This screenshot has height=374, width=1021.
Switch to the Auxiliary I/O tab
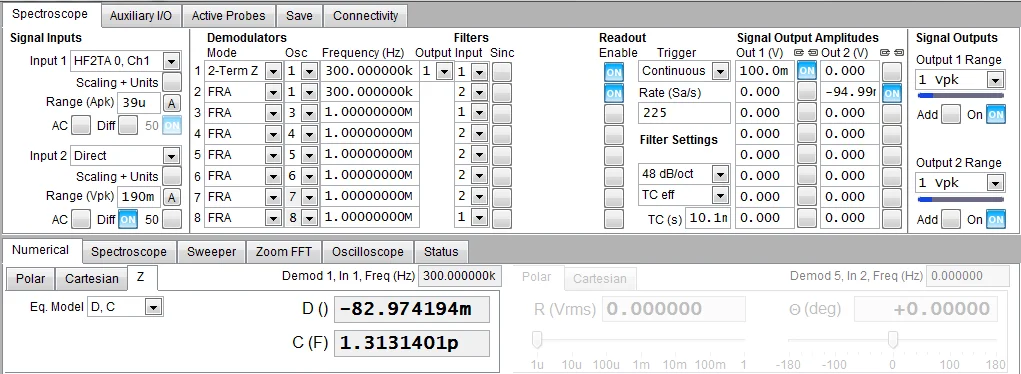141,16
